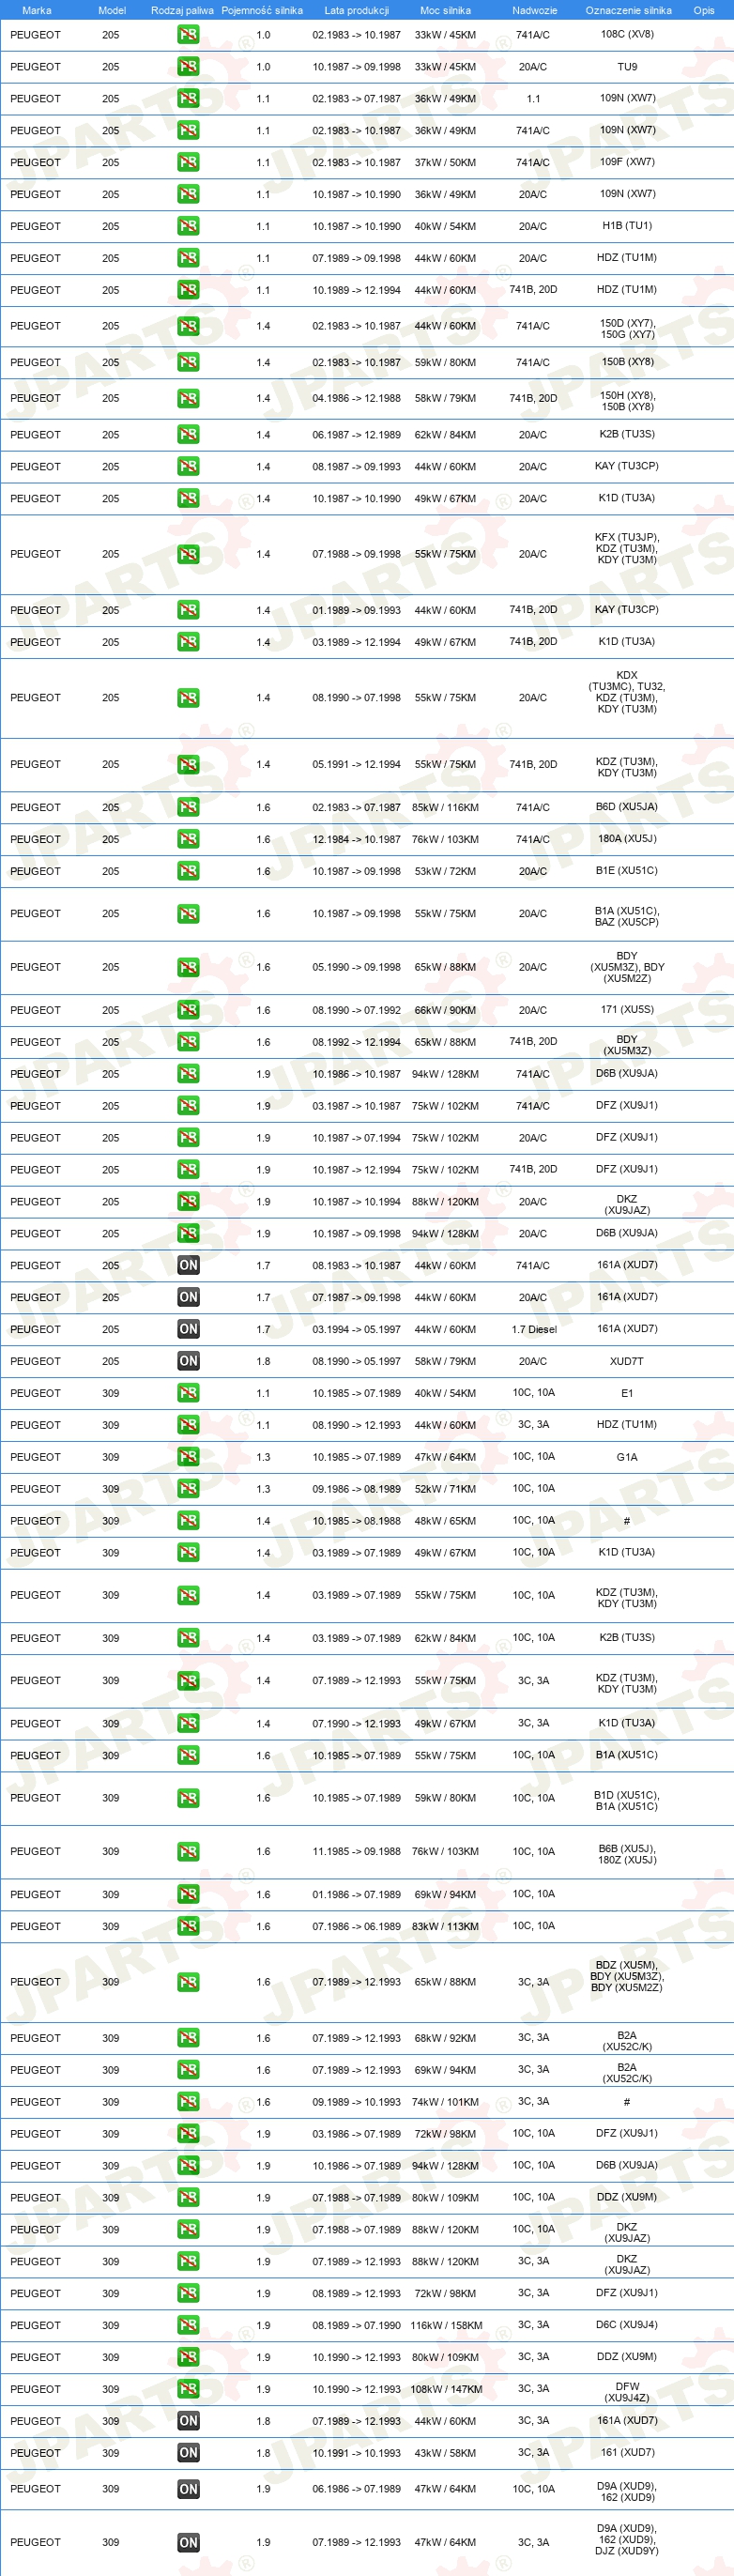Click the ON icon in the 1.7 Diesel body row
The height and width of the screenshot is (2576, 734).
tap(188, 1329)
